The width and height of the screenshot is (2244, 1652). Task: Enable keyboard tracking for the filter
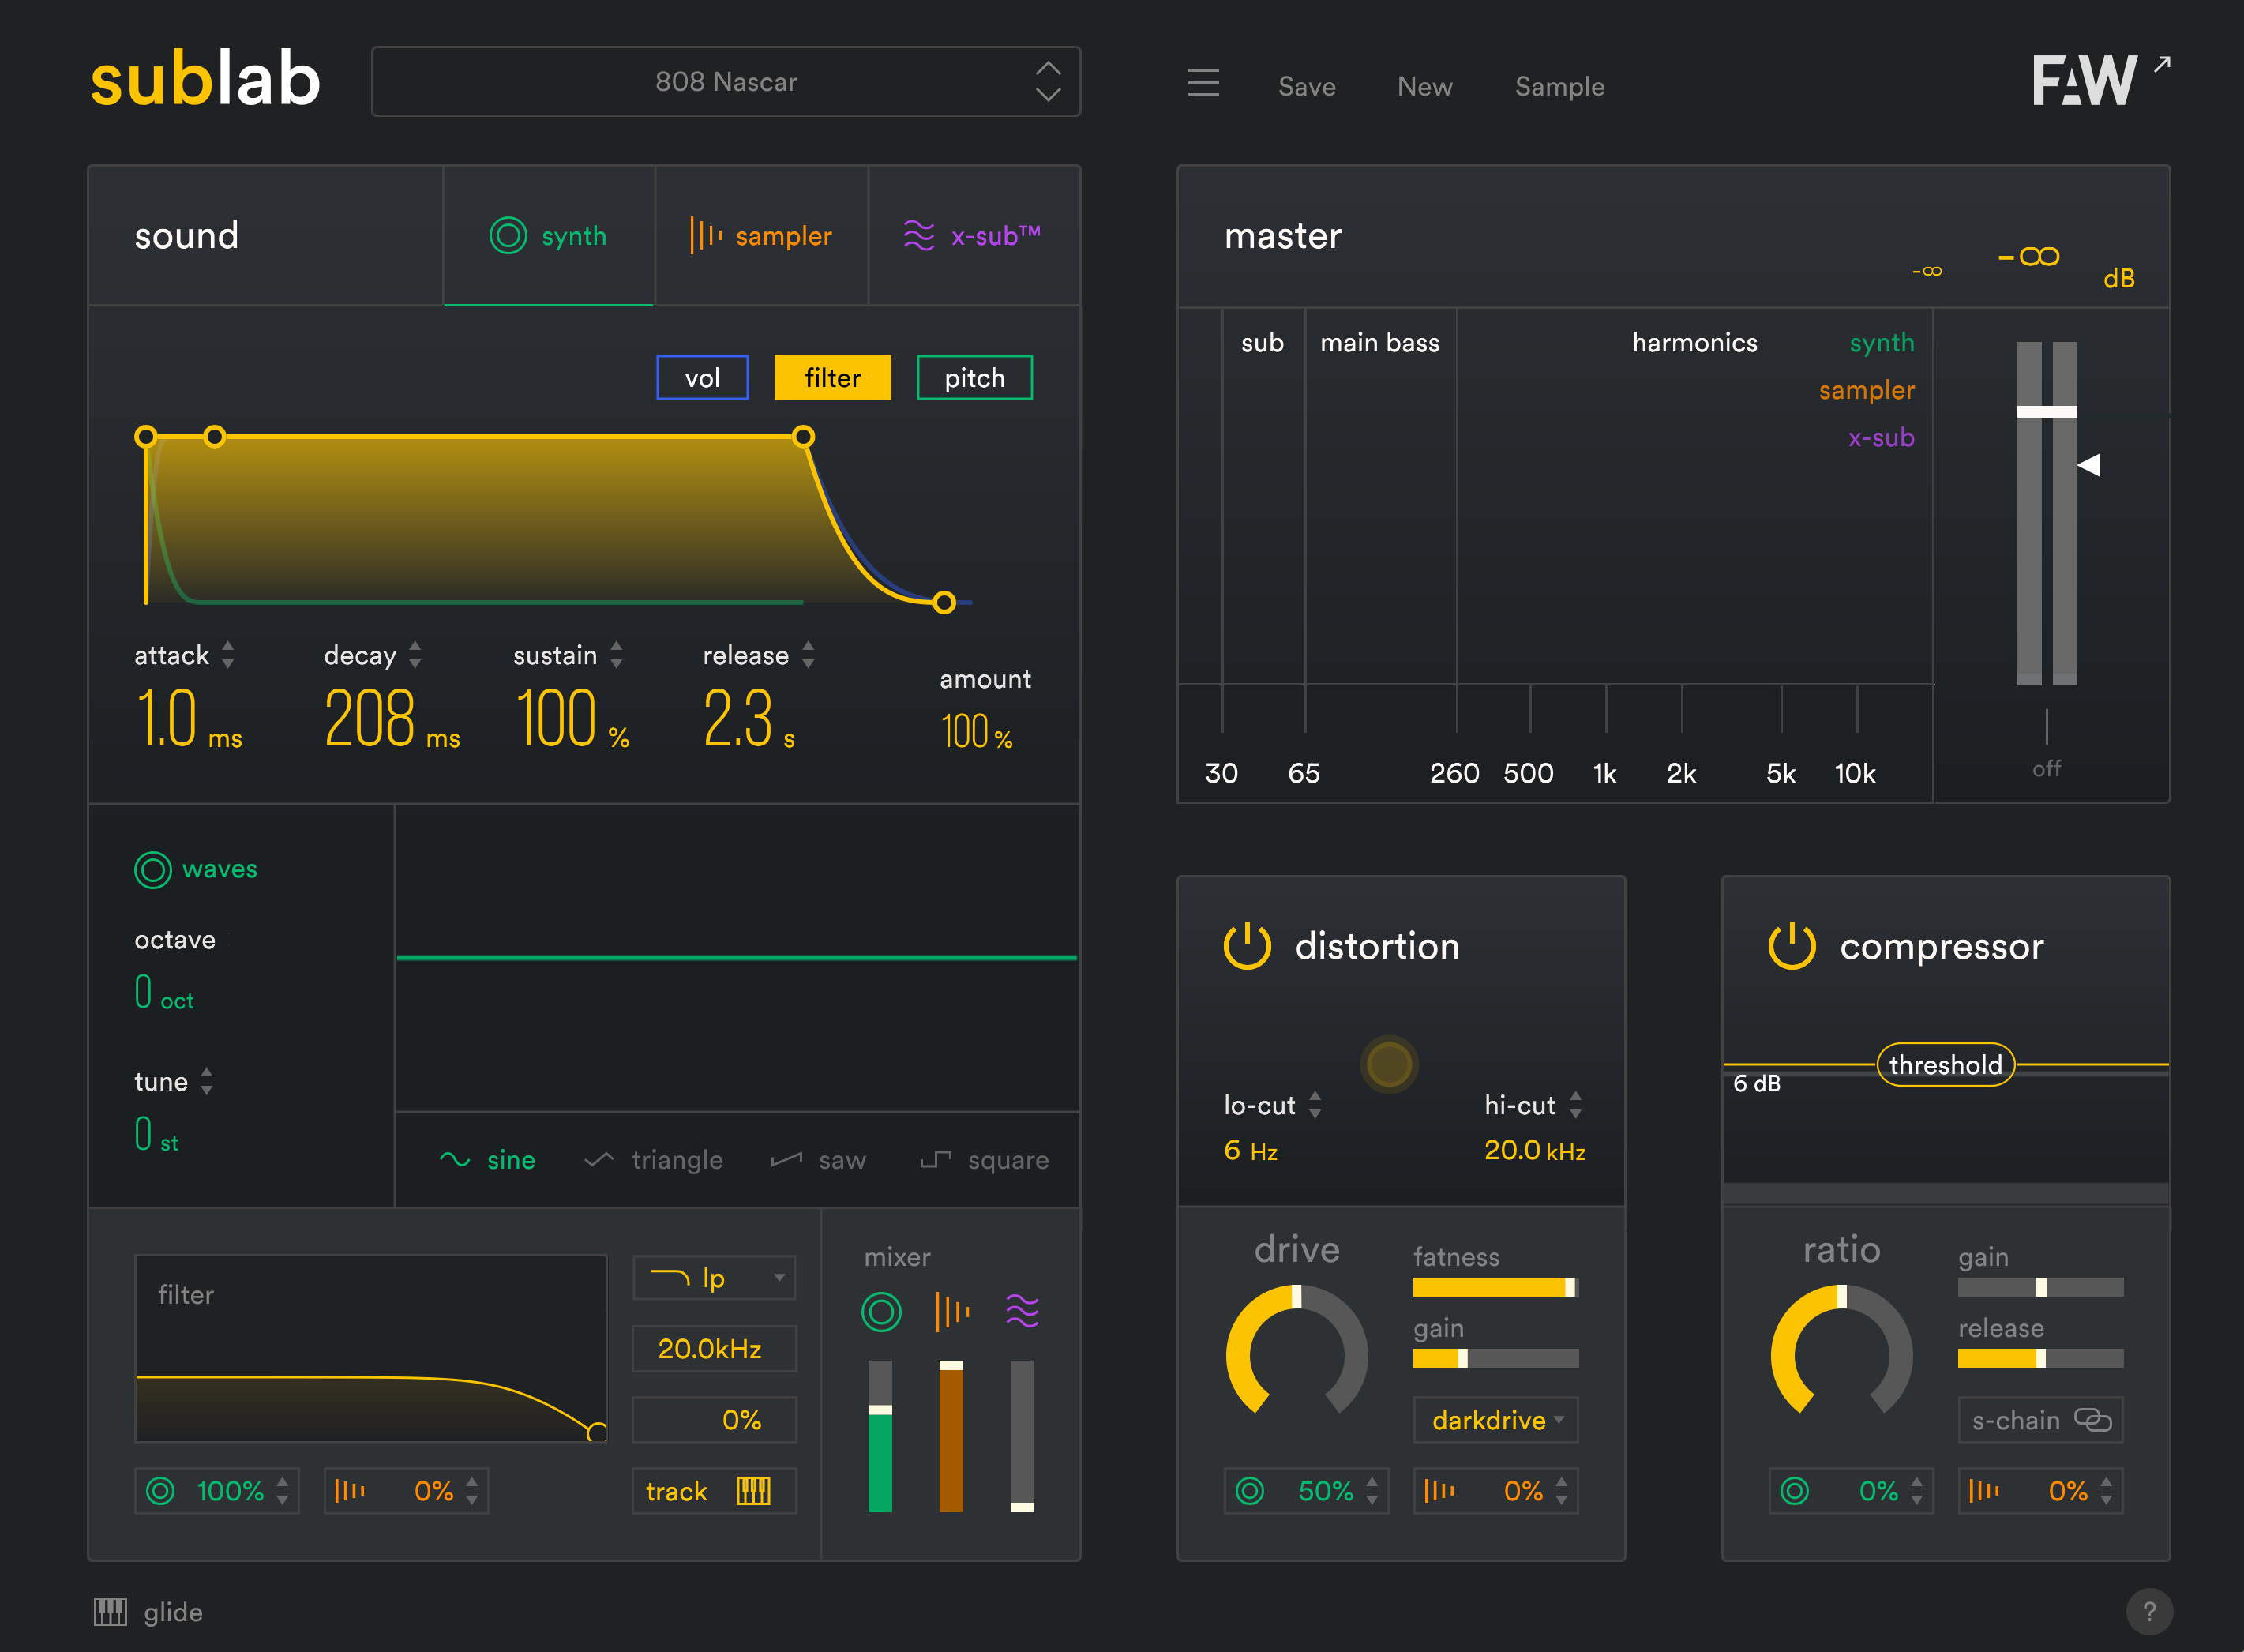pos(713,1491)
